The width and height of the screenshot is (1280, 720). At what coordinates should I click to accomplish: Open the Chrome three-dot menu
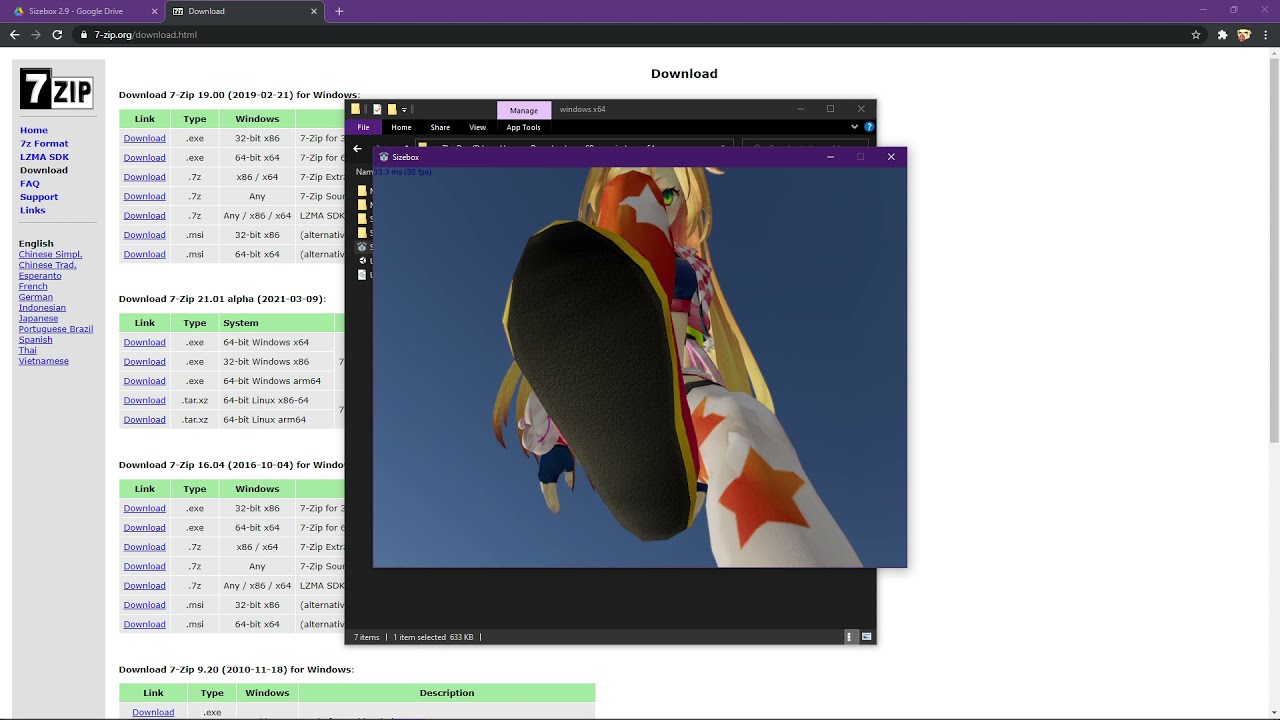pos(1266,34)
